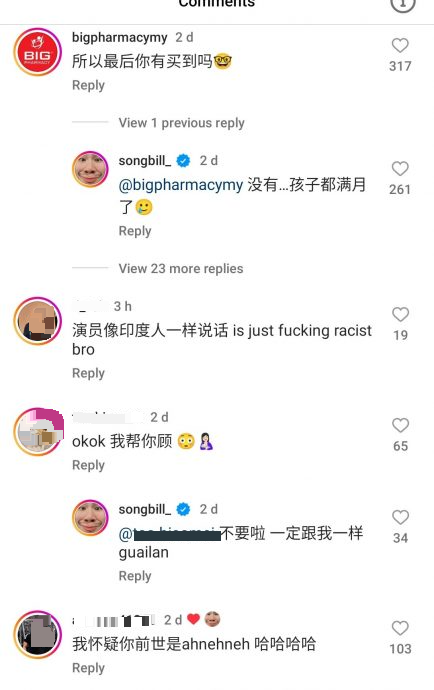The width and height of the screenshot is (434, 690).
Task: Open the info icon beside Comments header
Action: coord(402,4)
